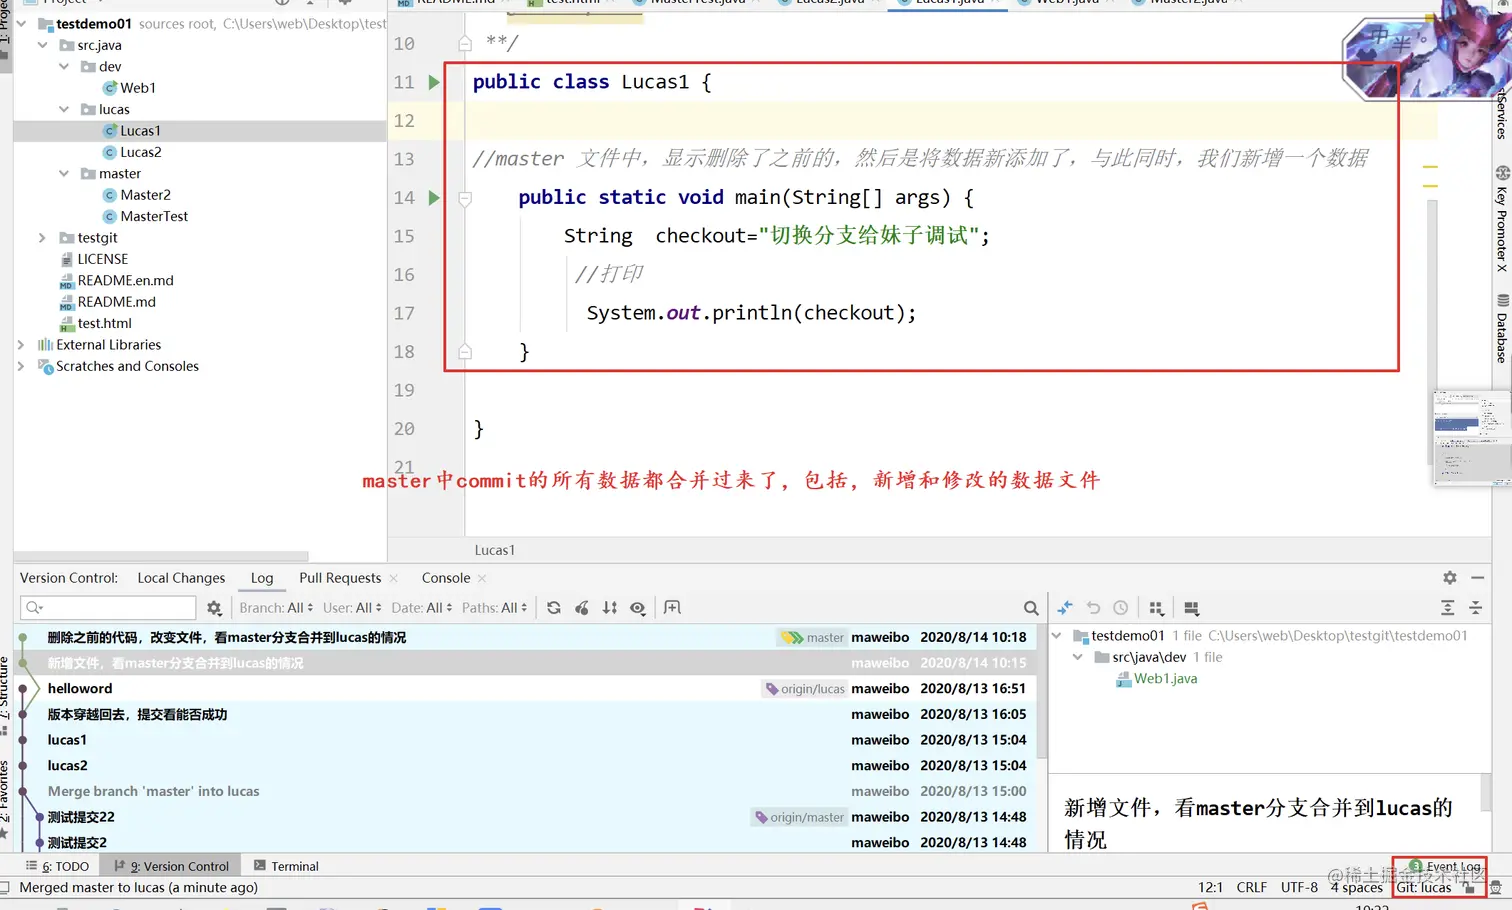The height and width of the screenshot is (910, 1512).
Task: Expand Scratches and Consoles node
Action: [21, 366]
